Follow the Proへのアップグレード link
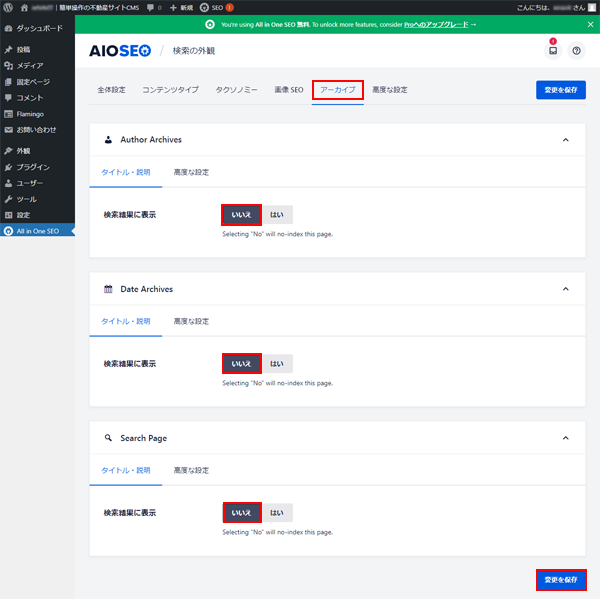The height and width of the screenshot is (599, 600). tap(436, 24)
